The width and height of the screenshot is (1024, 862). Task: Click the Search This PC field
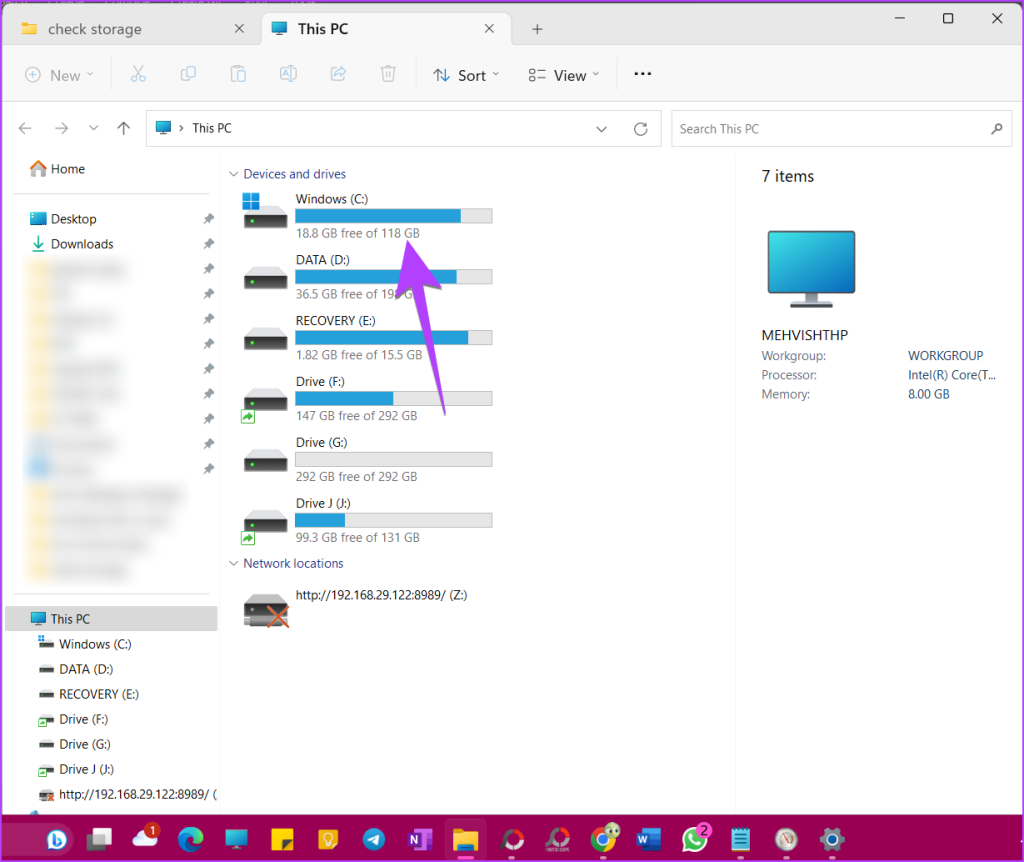pos(830,129)
